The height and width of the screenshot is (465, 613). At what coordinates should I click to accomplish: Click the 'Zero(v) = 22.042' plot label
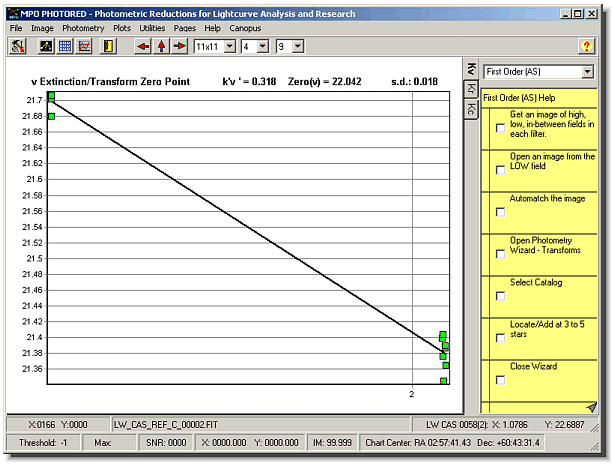324,82
